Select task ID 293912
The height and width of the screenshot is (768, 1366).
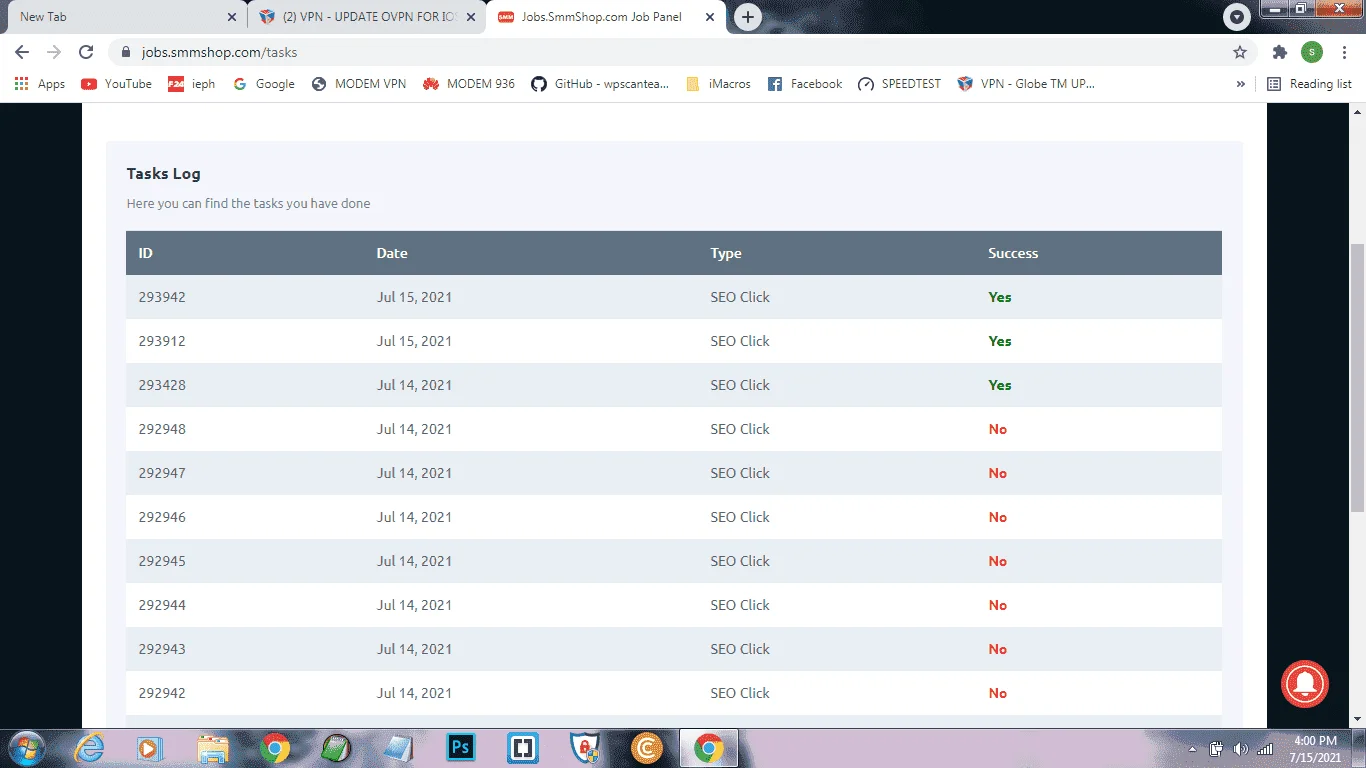(162, 341)
